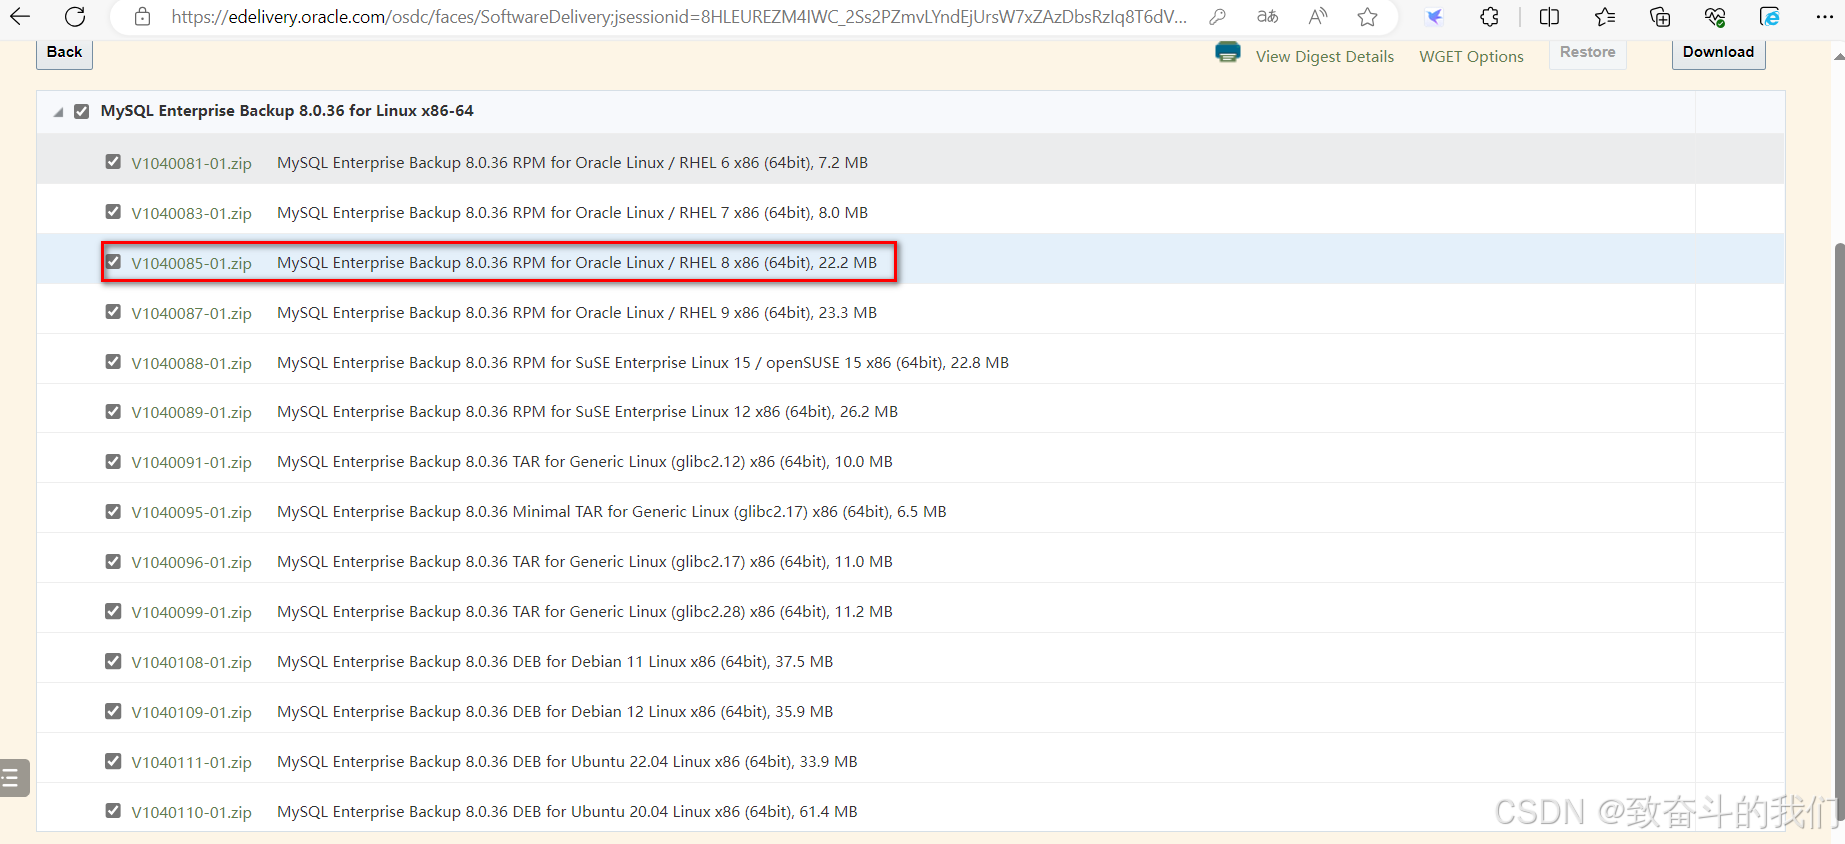The width and height of the screenshot is (1845, 844).
Task: Uncheck the V1040095-01.zip checkbox
Action: (x=113, y=512)
